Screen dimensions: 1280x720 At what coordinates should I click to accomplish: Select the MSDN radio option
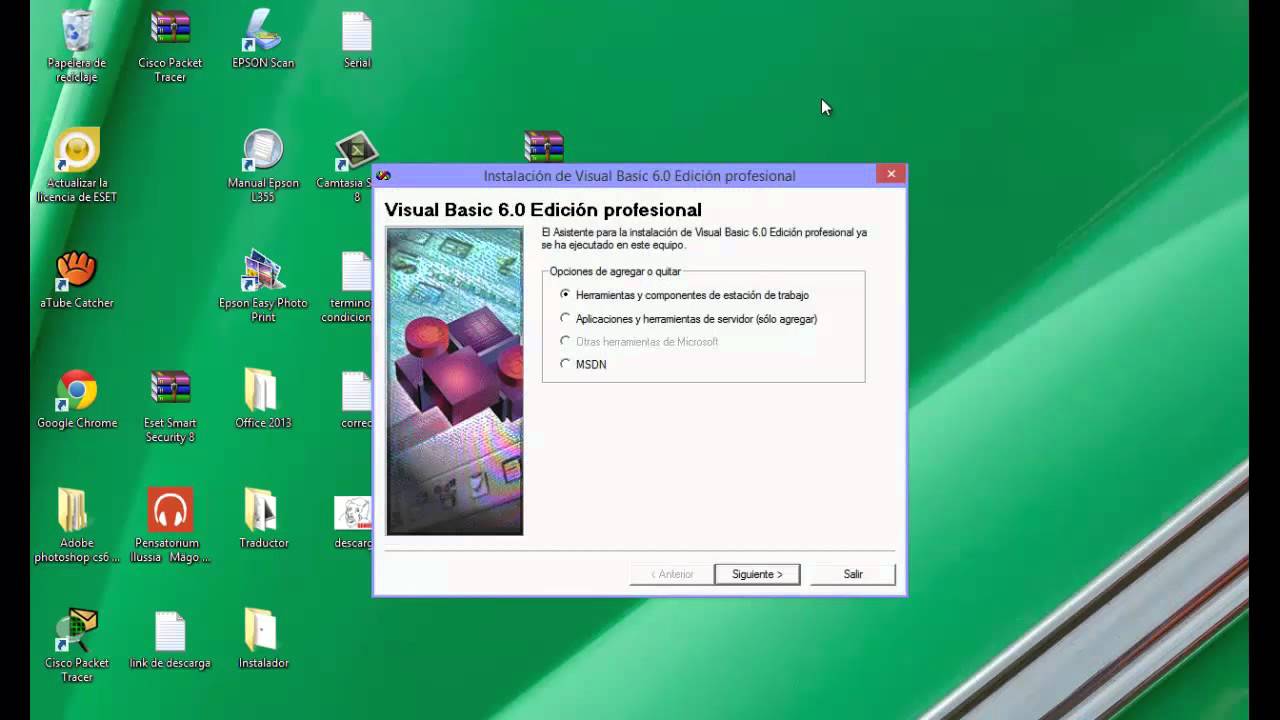point(584,364)
